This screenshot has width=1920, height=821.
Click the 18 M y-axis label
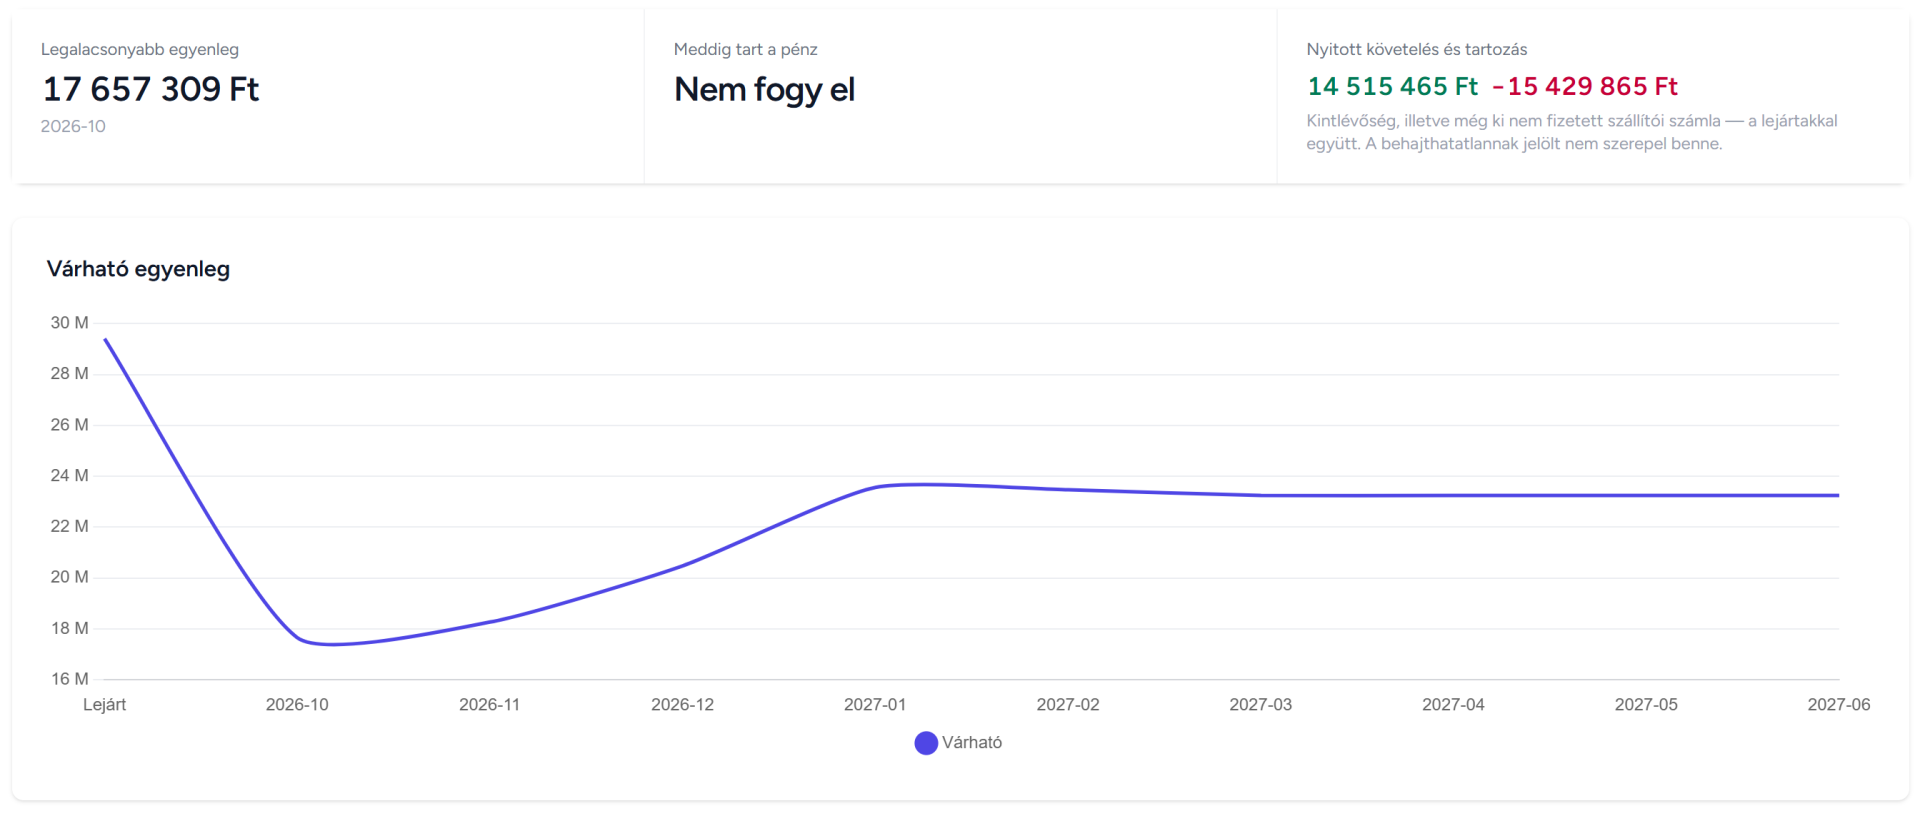(x=70, y=628)
